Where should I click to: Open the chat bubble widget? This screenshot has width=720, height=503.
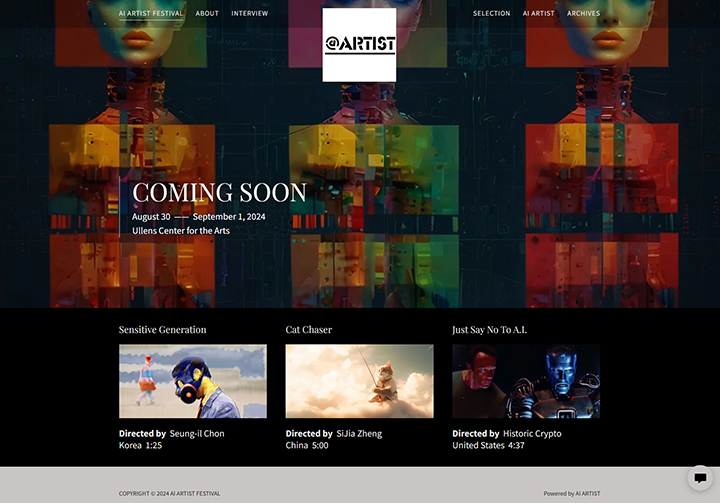coord(700,478)
